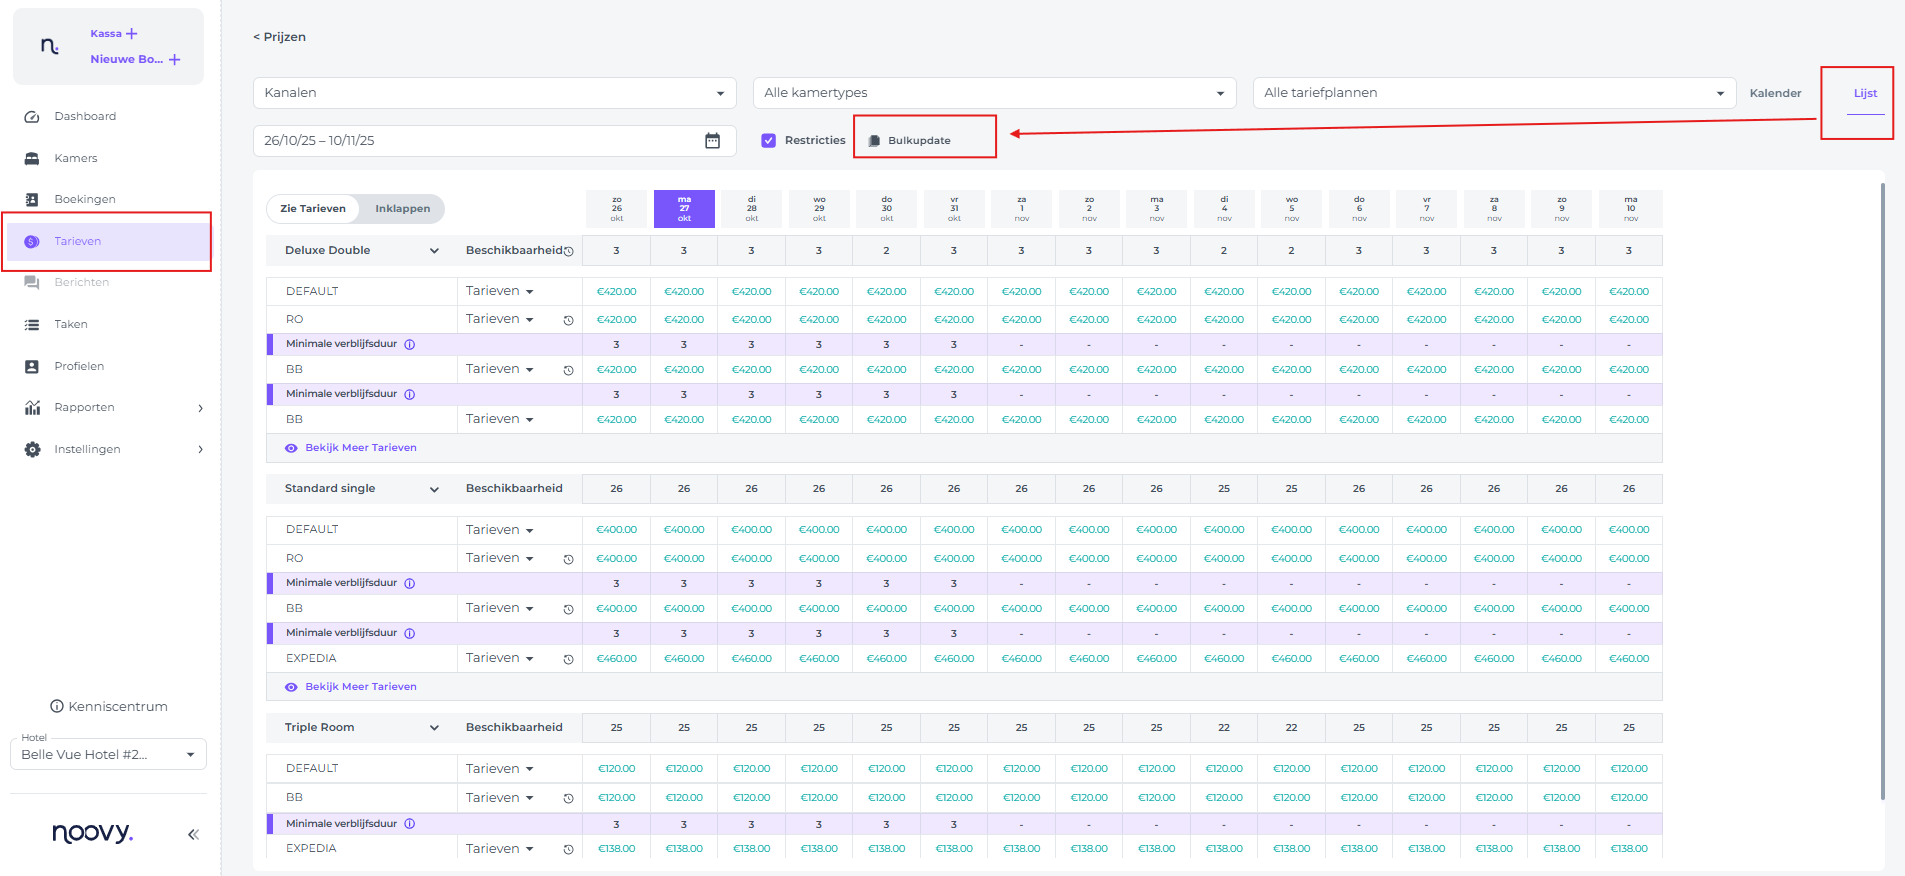Screen dimensions: 1905x876
Task: Click info icon next to Kenniscentrum
Action: pos(57,707)
